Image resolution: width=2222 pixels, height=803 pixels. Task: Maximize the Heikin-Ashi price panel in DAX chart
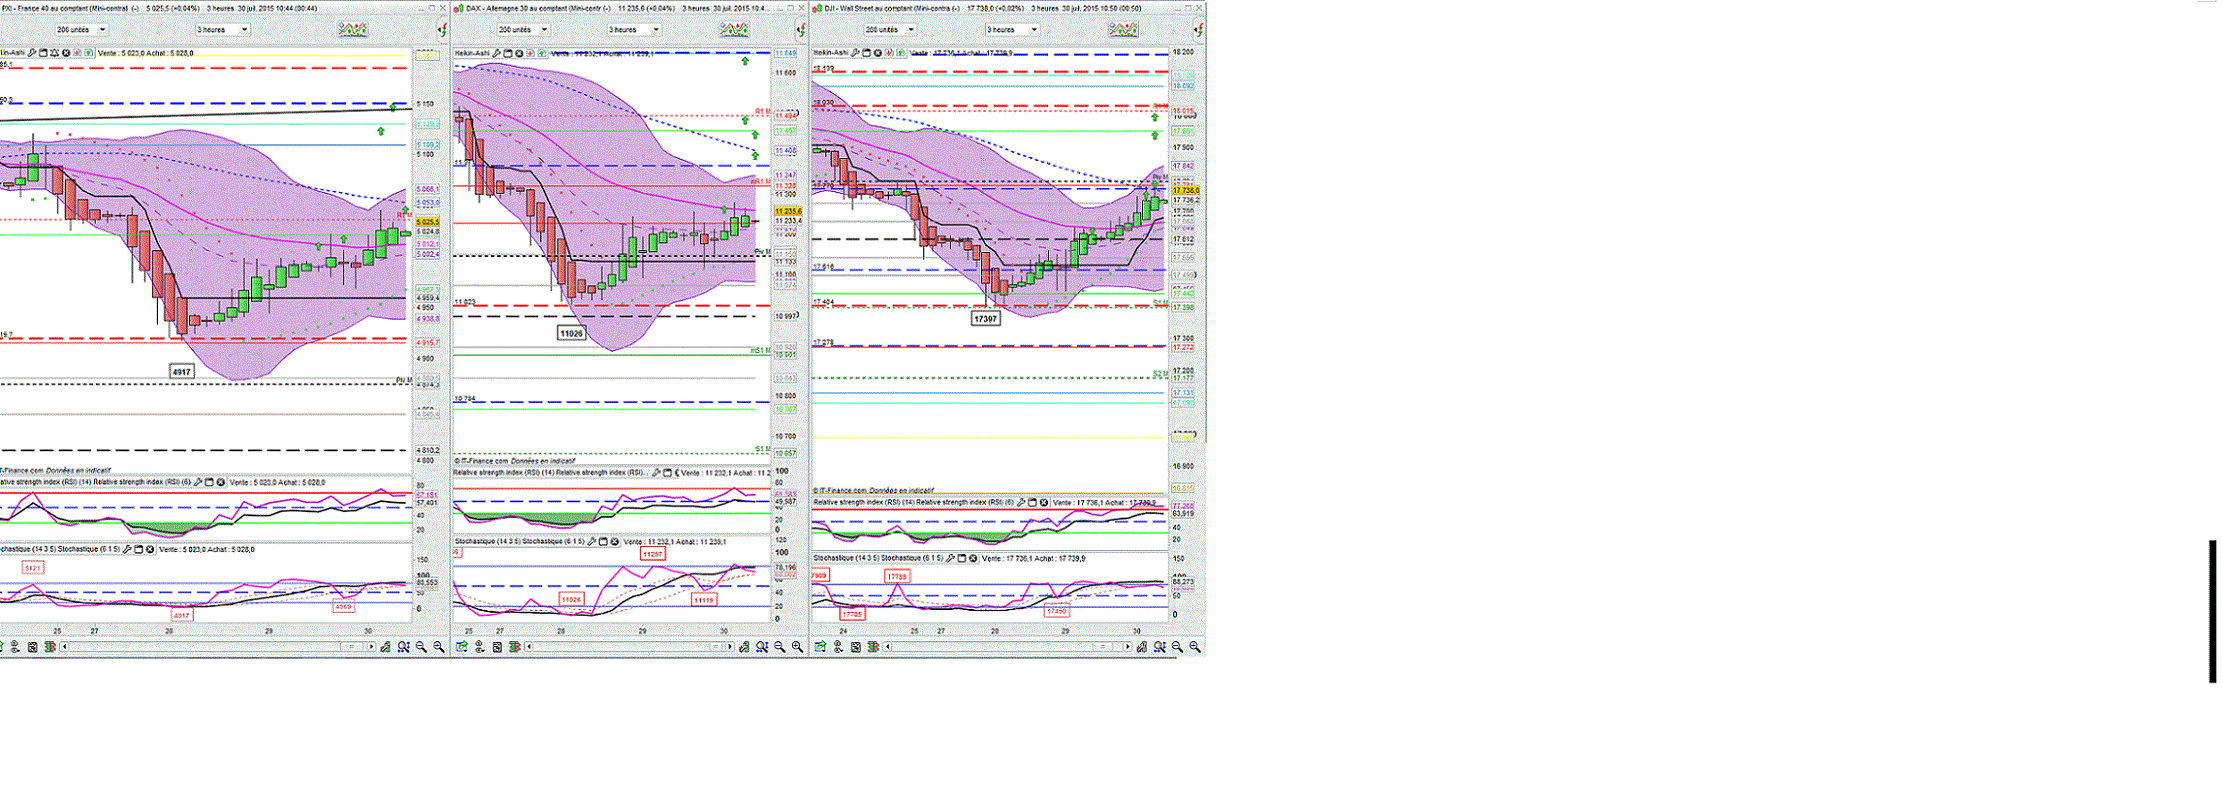pyautogui.click(x=508, y=53)
